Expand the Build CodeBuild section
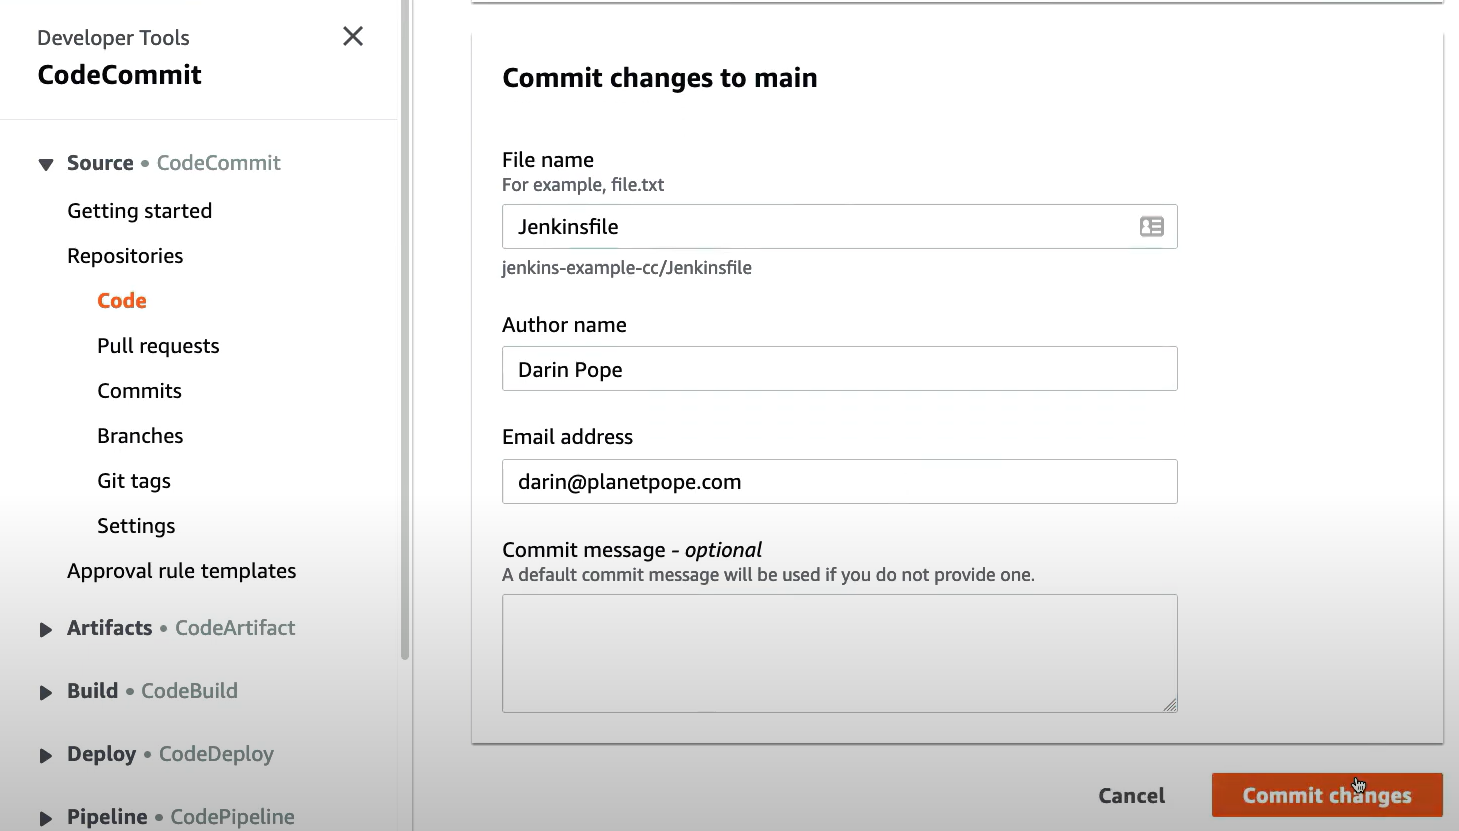Viewport: 1459px width, 831px height. (46, 692)
